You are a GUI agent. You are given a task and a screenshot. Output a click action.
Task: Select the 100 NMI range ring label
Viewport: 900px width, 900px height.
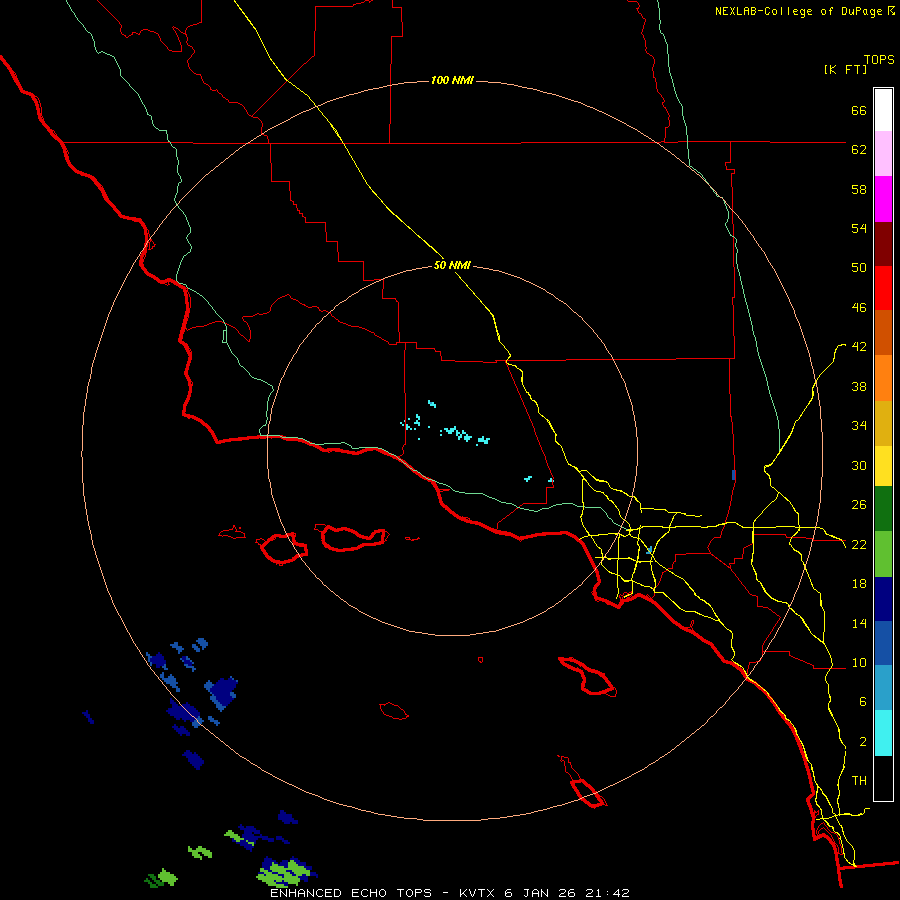452,80
